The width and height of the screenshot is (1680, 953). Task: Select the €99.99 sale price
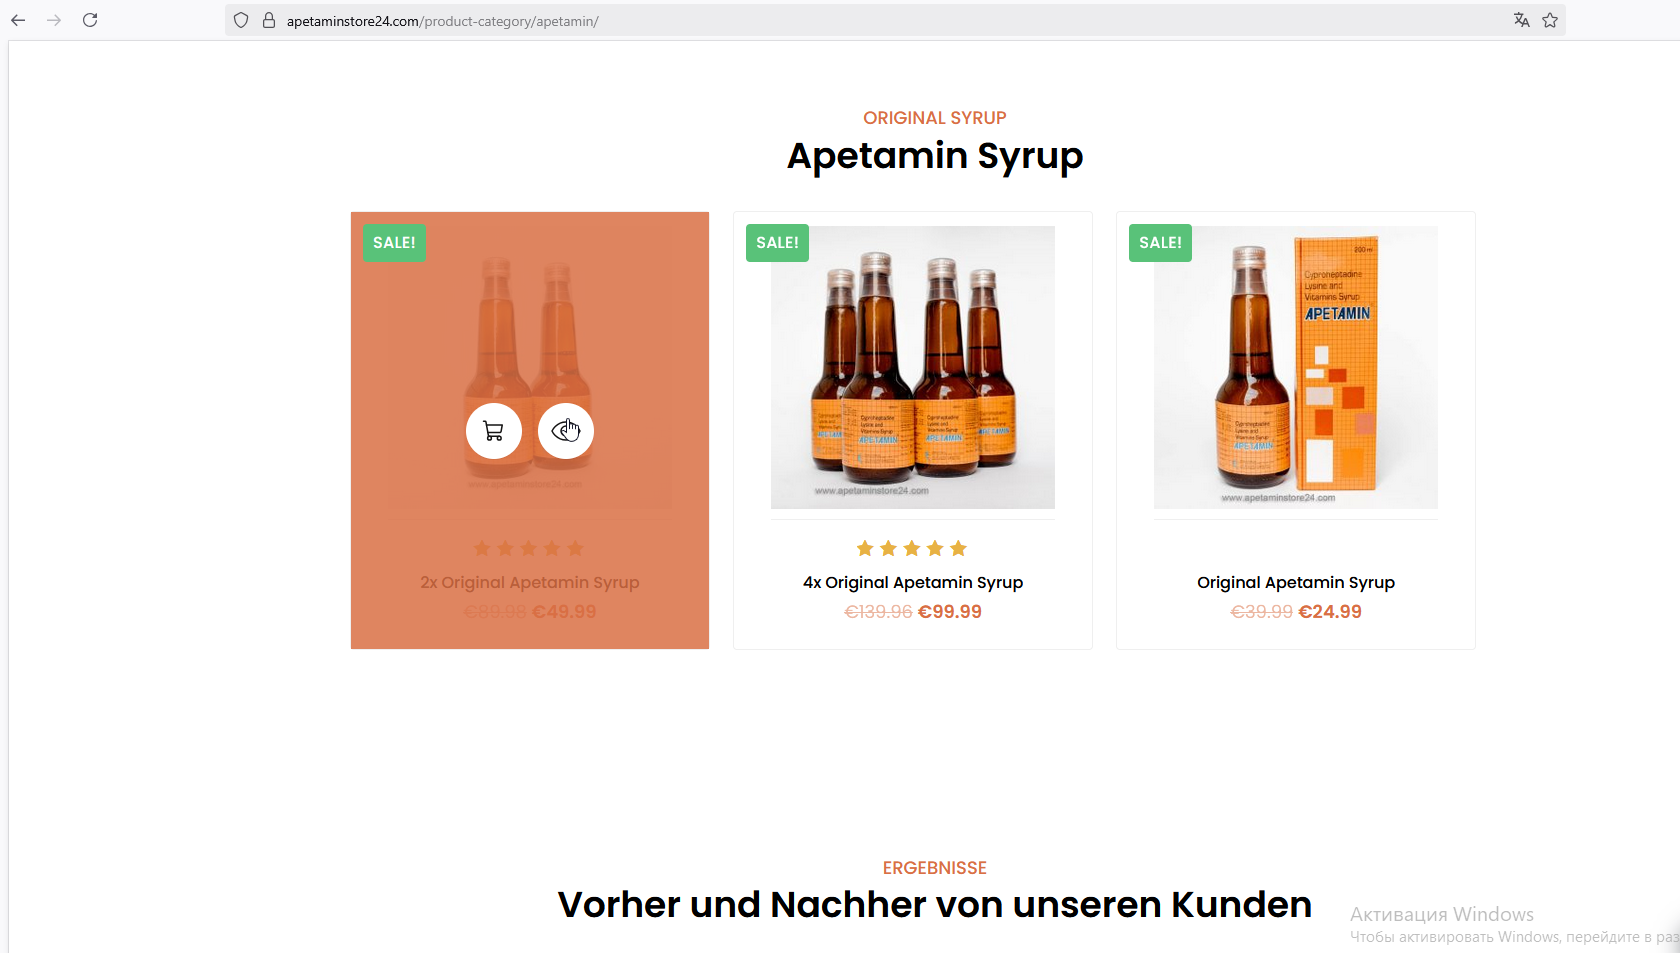click(950, 612)
